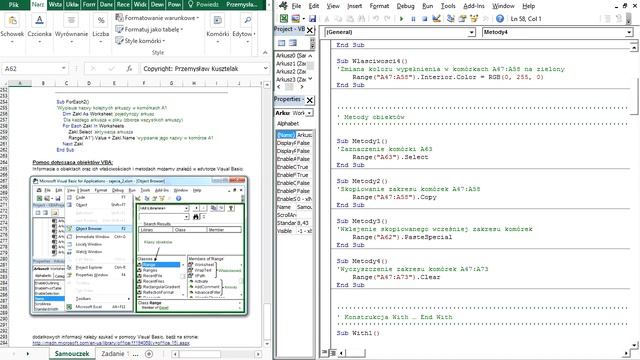Open the Metody4 procedure dropdown
The image size is (640, 360).
[x=629, y=32]
